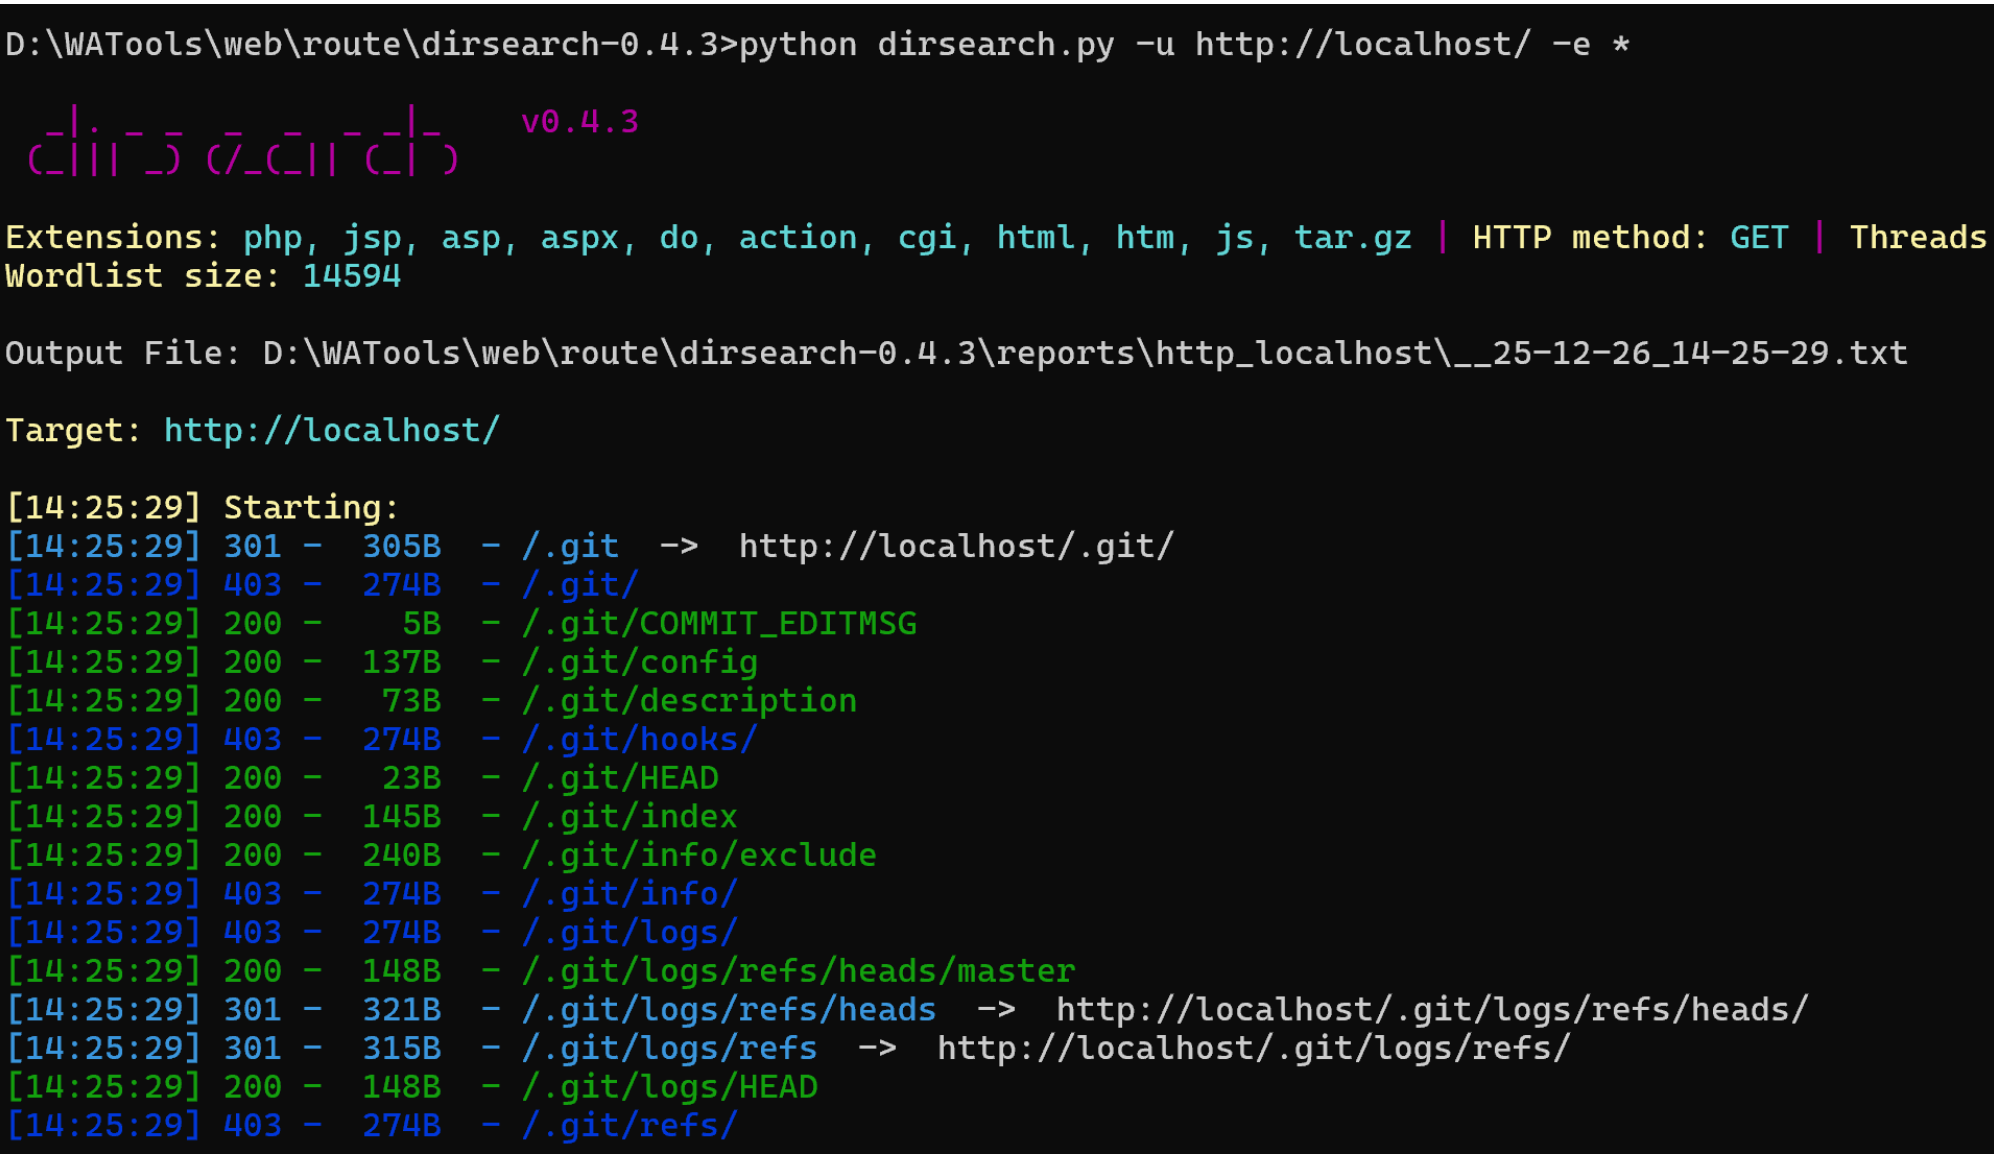Click the /.git/HEAD result path
1994x1160 pixels.
pos(619,778)
